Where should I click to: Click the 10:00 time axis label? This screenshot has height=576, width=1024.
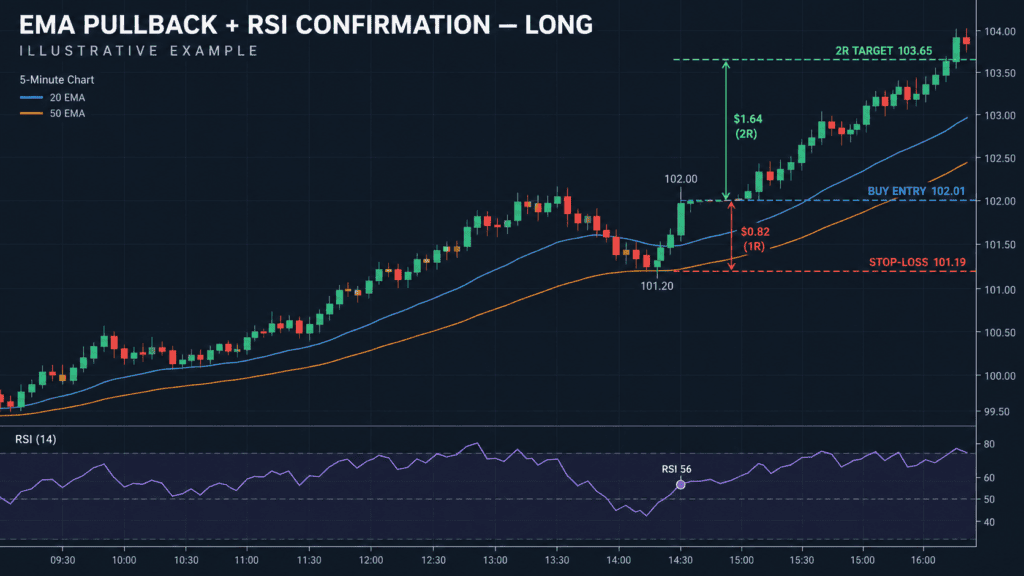124,560
